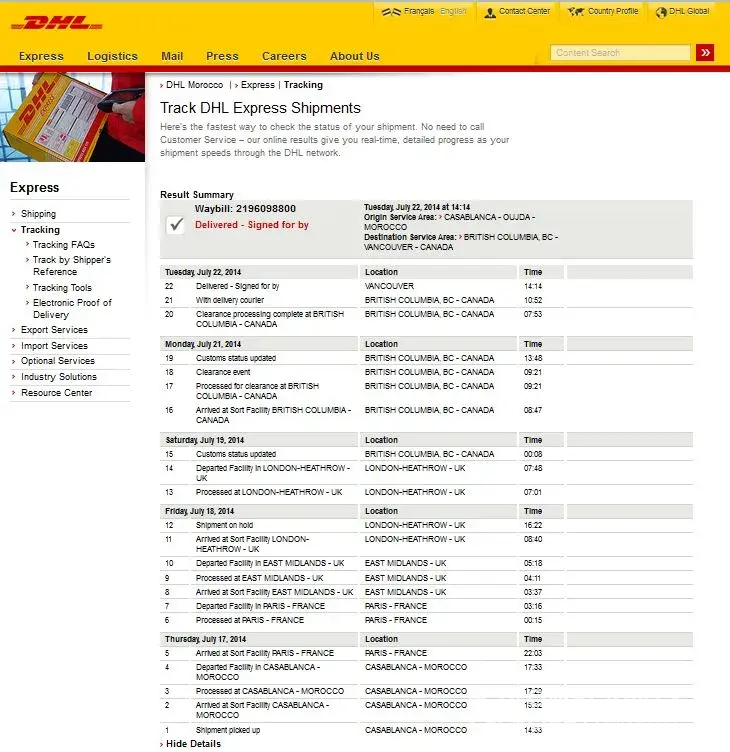Image resolution: width=730 pixels, height=752 pixels.
Task: Open the Press menu
Action: click(x=222, y=56)
